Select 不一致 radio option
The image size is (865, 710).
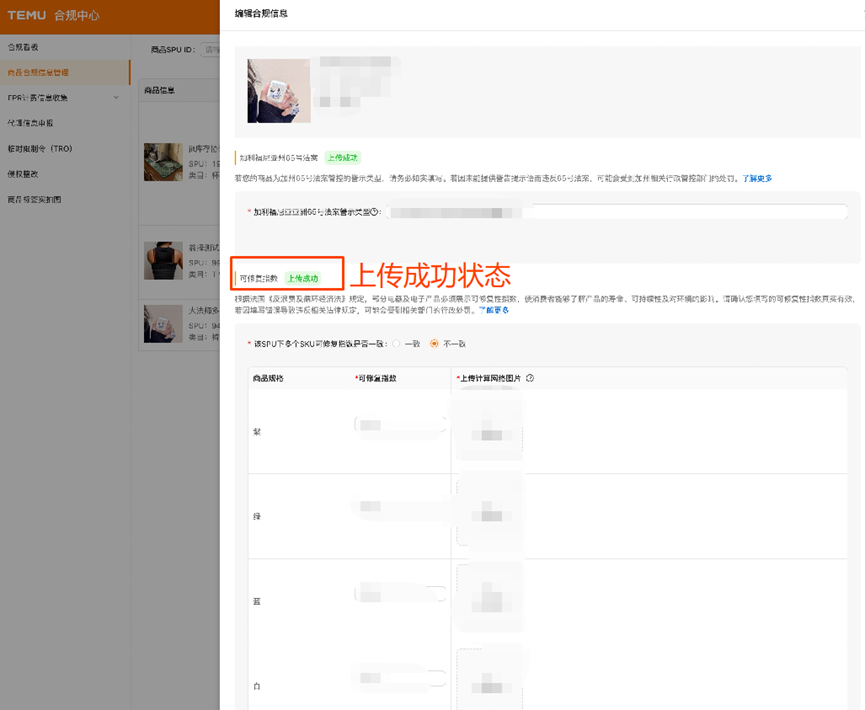(x=434, y=343)
